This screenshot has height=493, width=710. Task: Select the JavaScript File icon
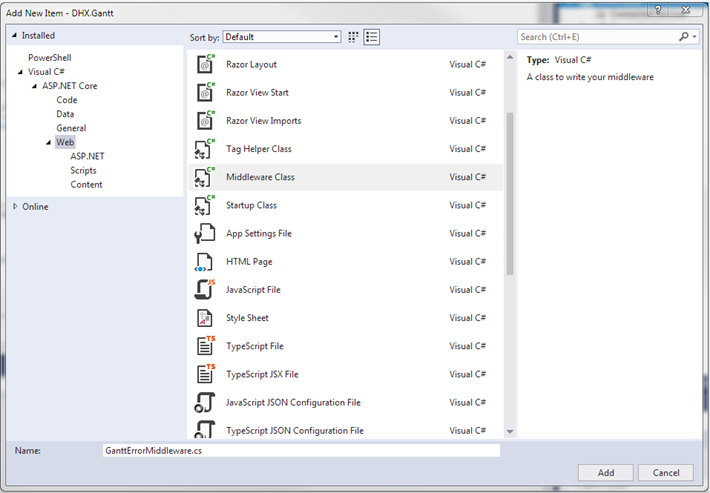point(204,290)
